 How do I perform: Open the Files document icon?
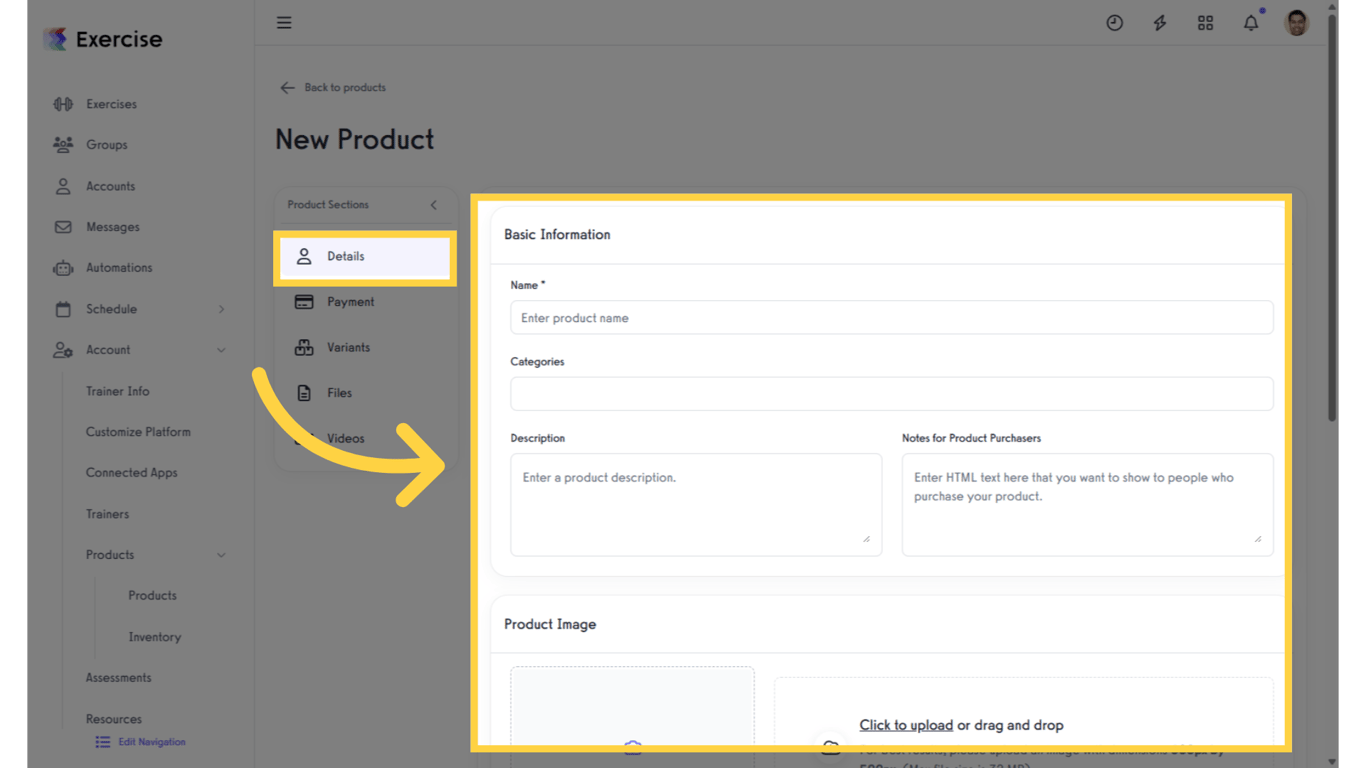click(x=305, y=392)
